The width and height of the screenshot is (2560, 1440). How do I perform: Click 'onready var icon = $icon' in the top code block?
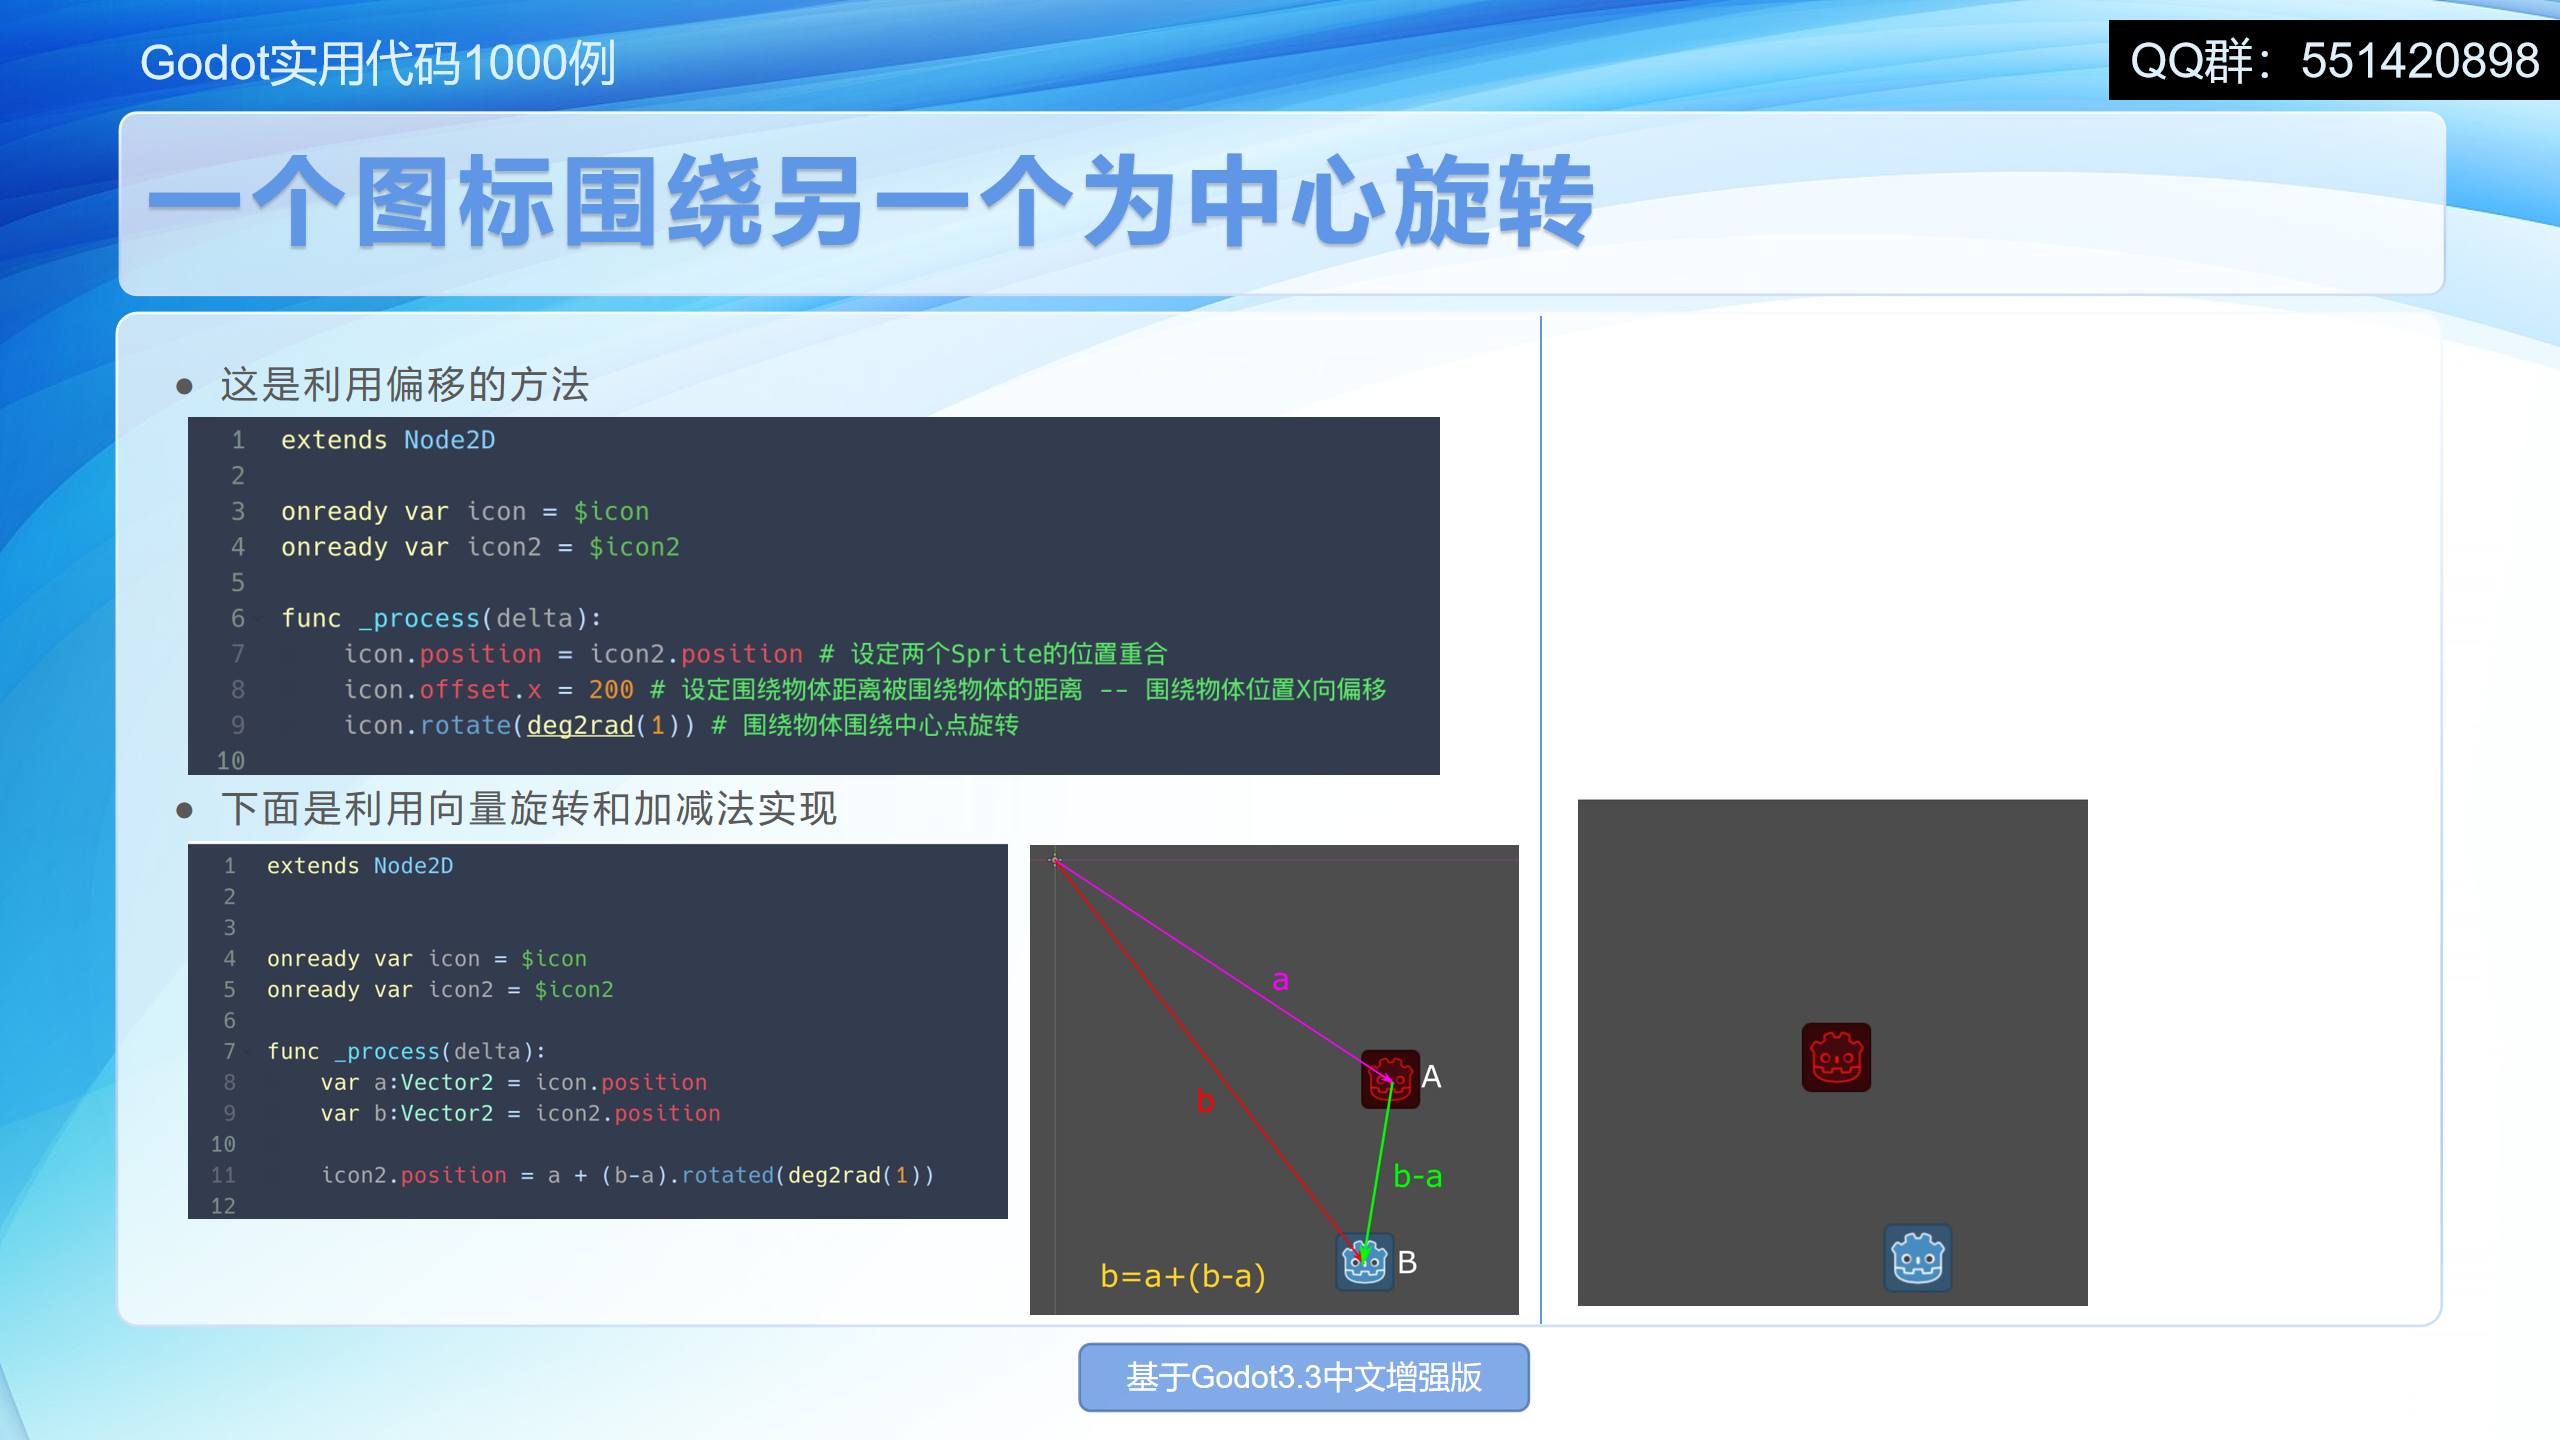(x=465, y=511)
